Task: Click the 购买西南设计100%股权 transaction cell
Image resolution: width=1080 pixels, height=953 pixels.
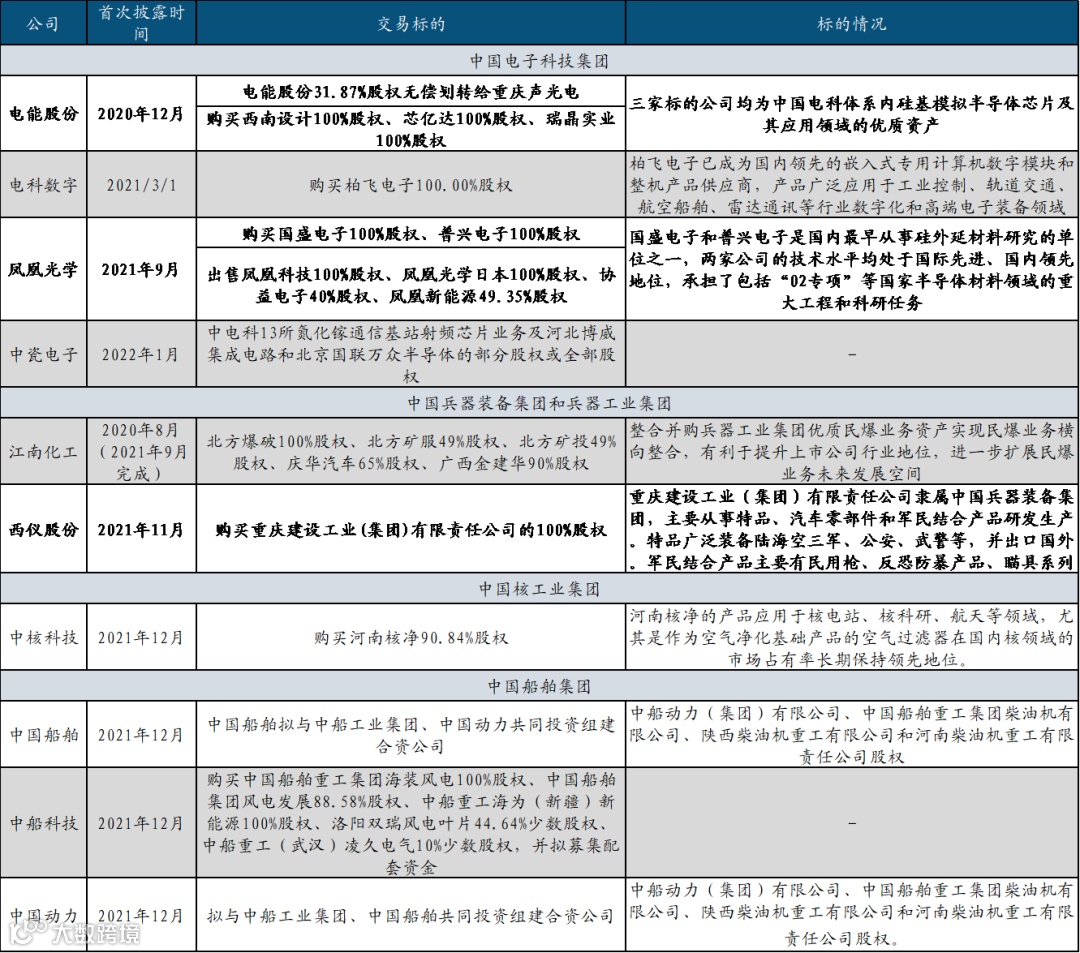Action: (x=411, y=129)
